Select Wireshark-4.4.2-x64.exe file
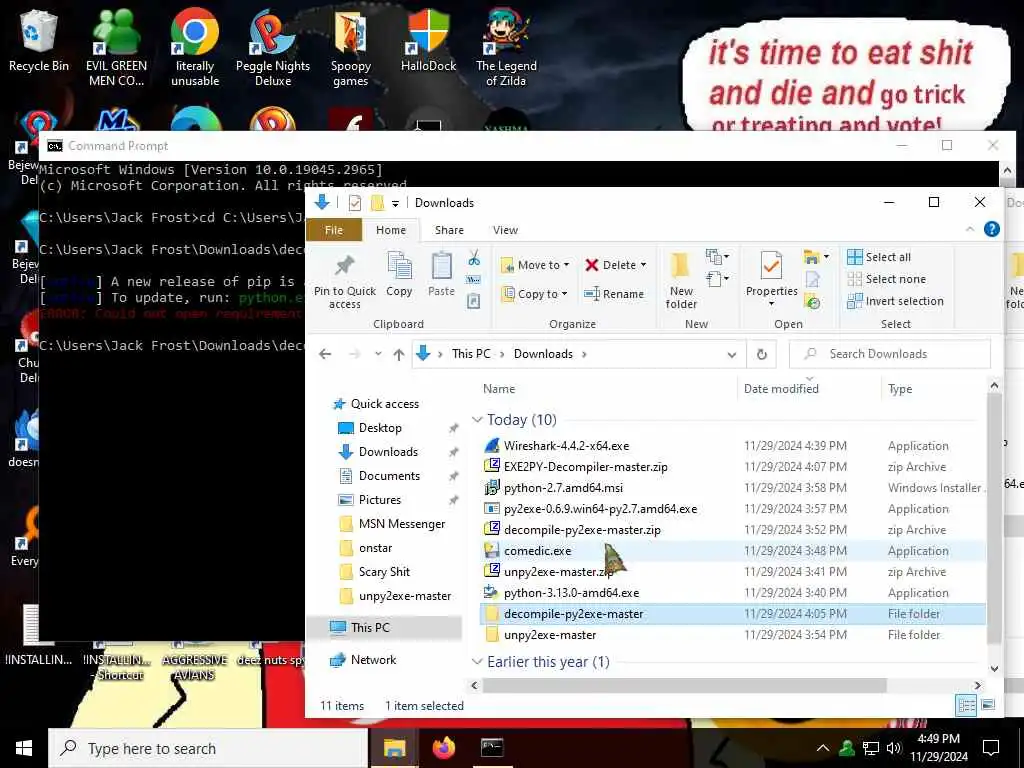This screenshot has width=1024, height=768. 566,446
